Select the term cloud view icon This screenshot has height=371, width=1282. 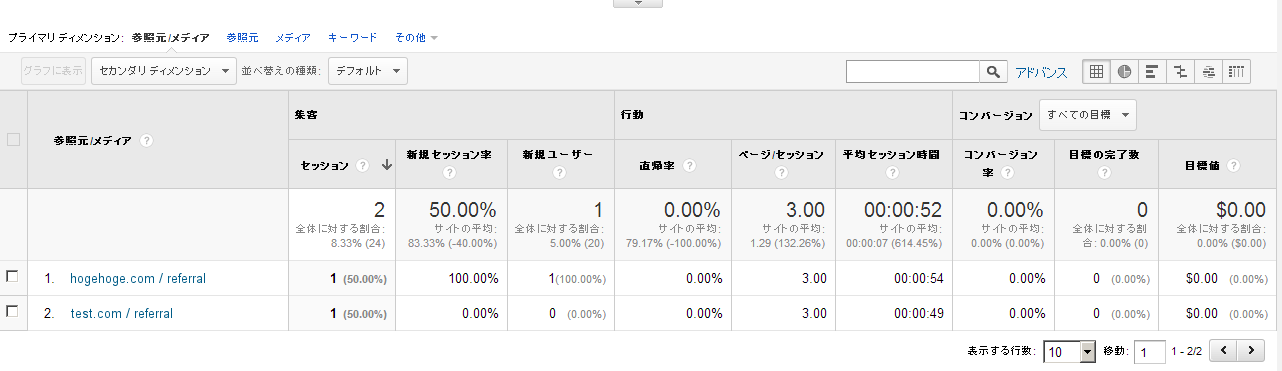point(1209,71)
